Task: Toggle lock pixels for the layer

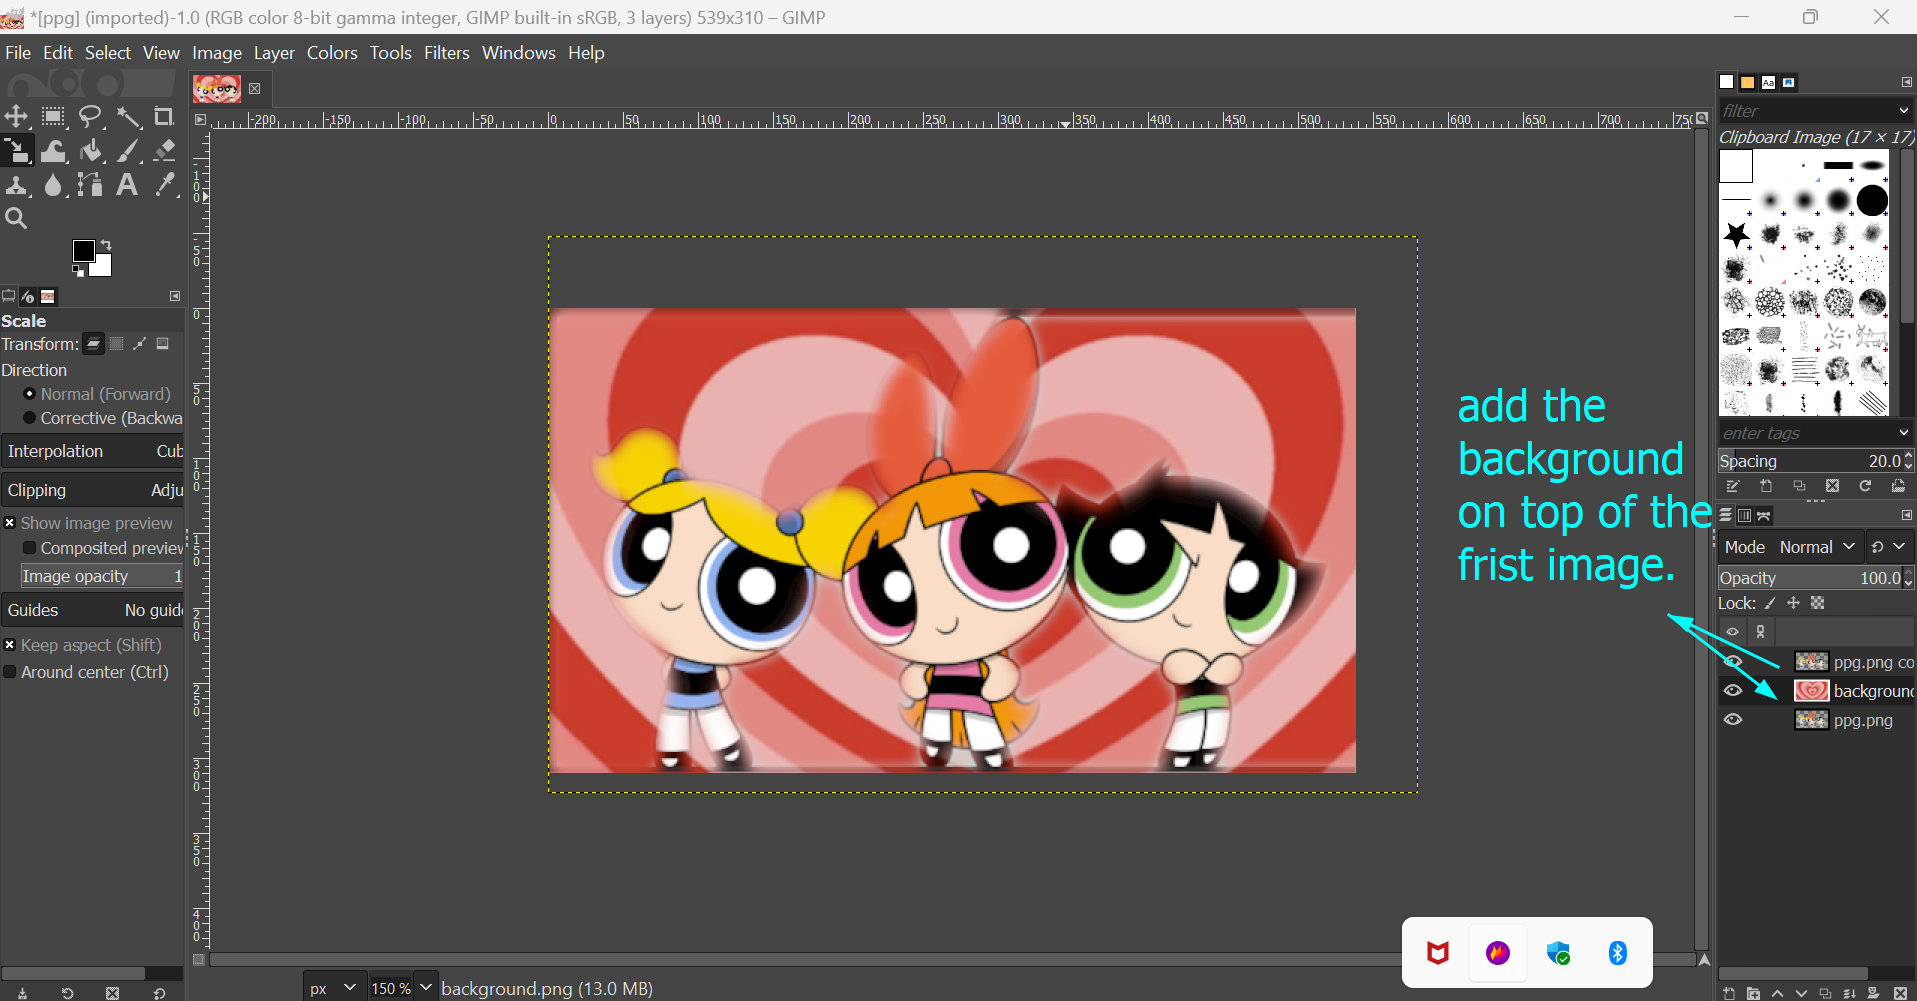Action: (x=1770, y=603)
